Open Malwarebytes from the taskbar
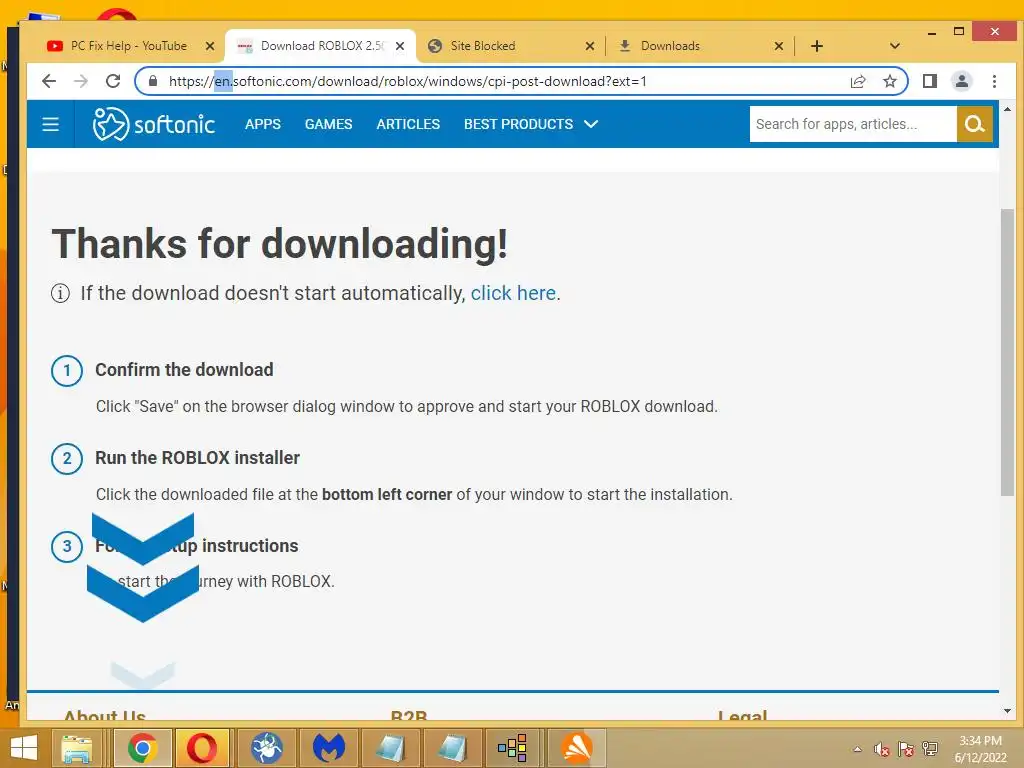The height and width of the screenshot is (768, 1024). (x=328, y=748)
